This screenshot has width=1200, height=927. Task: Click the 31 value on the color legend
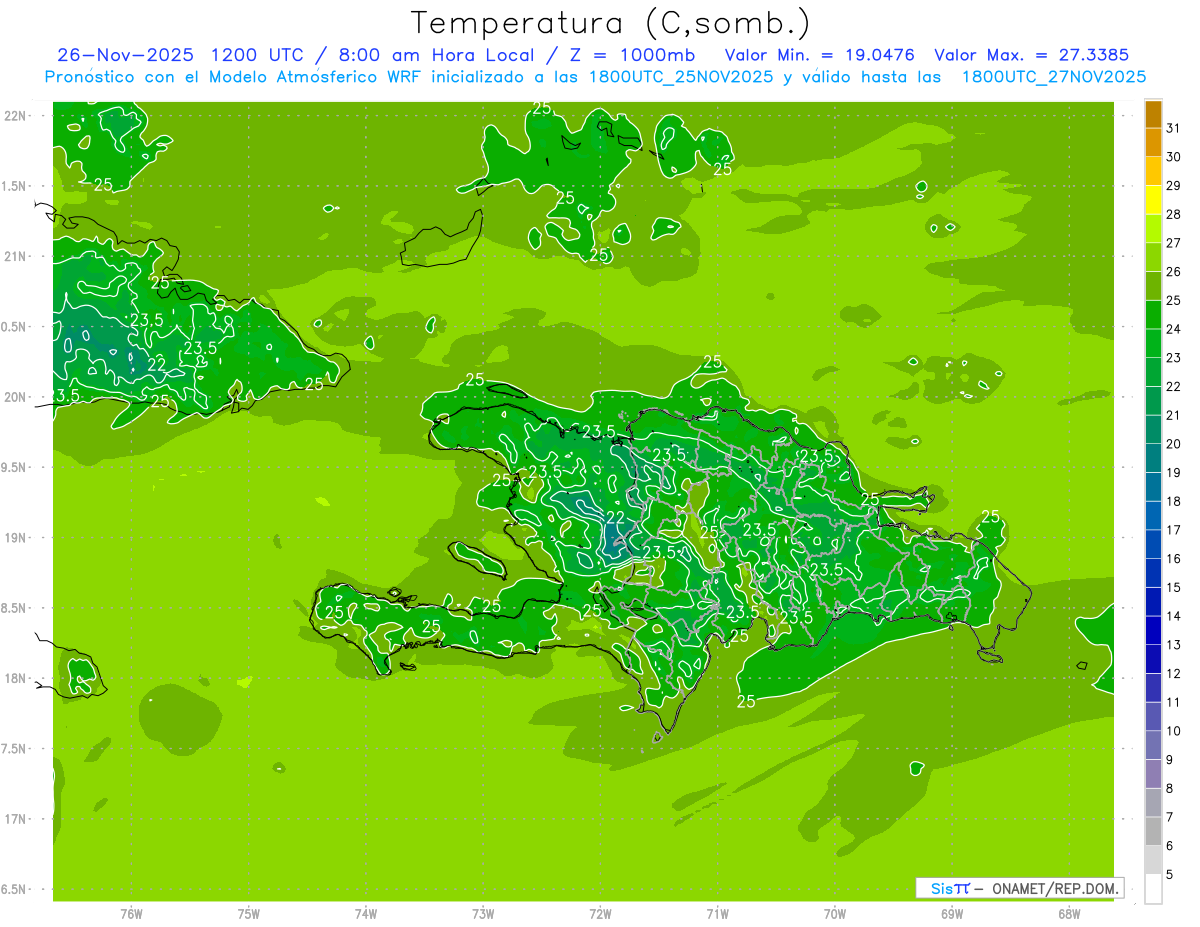tap(1173, 128)
